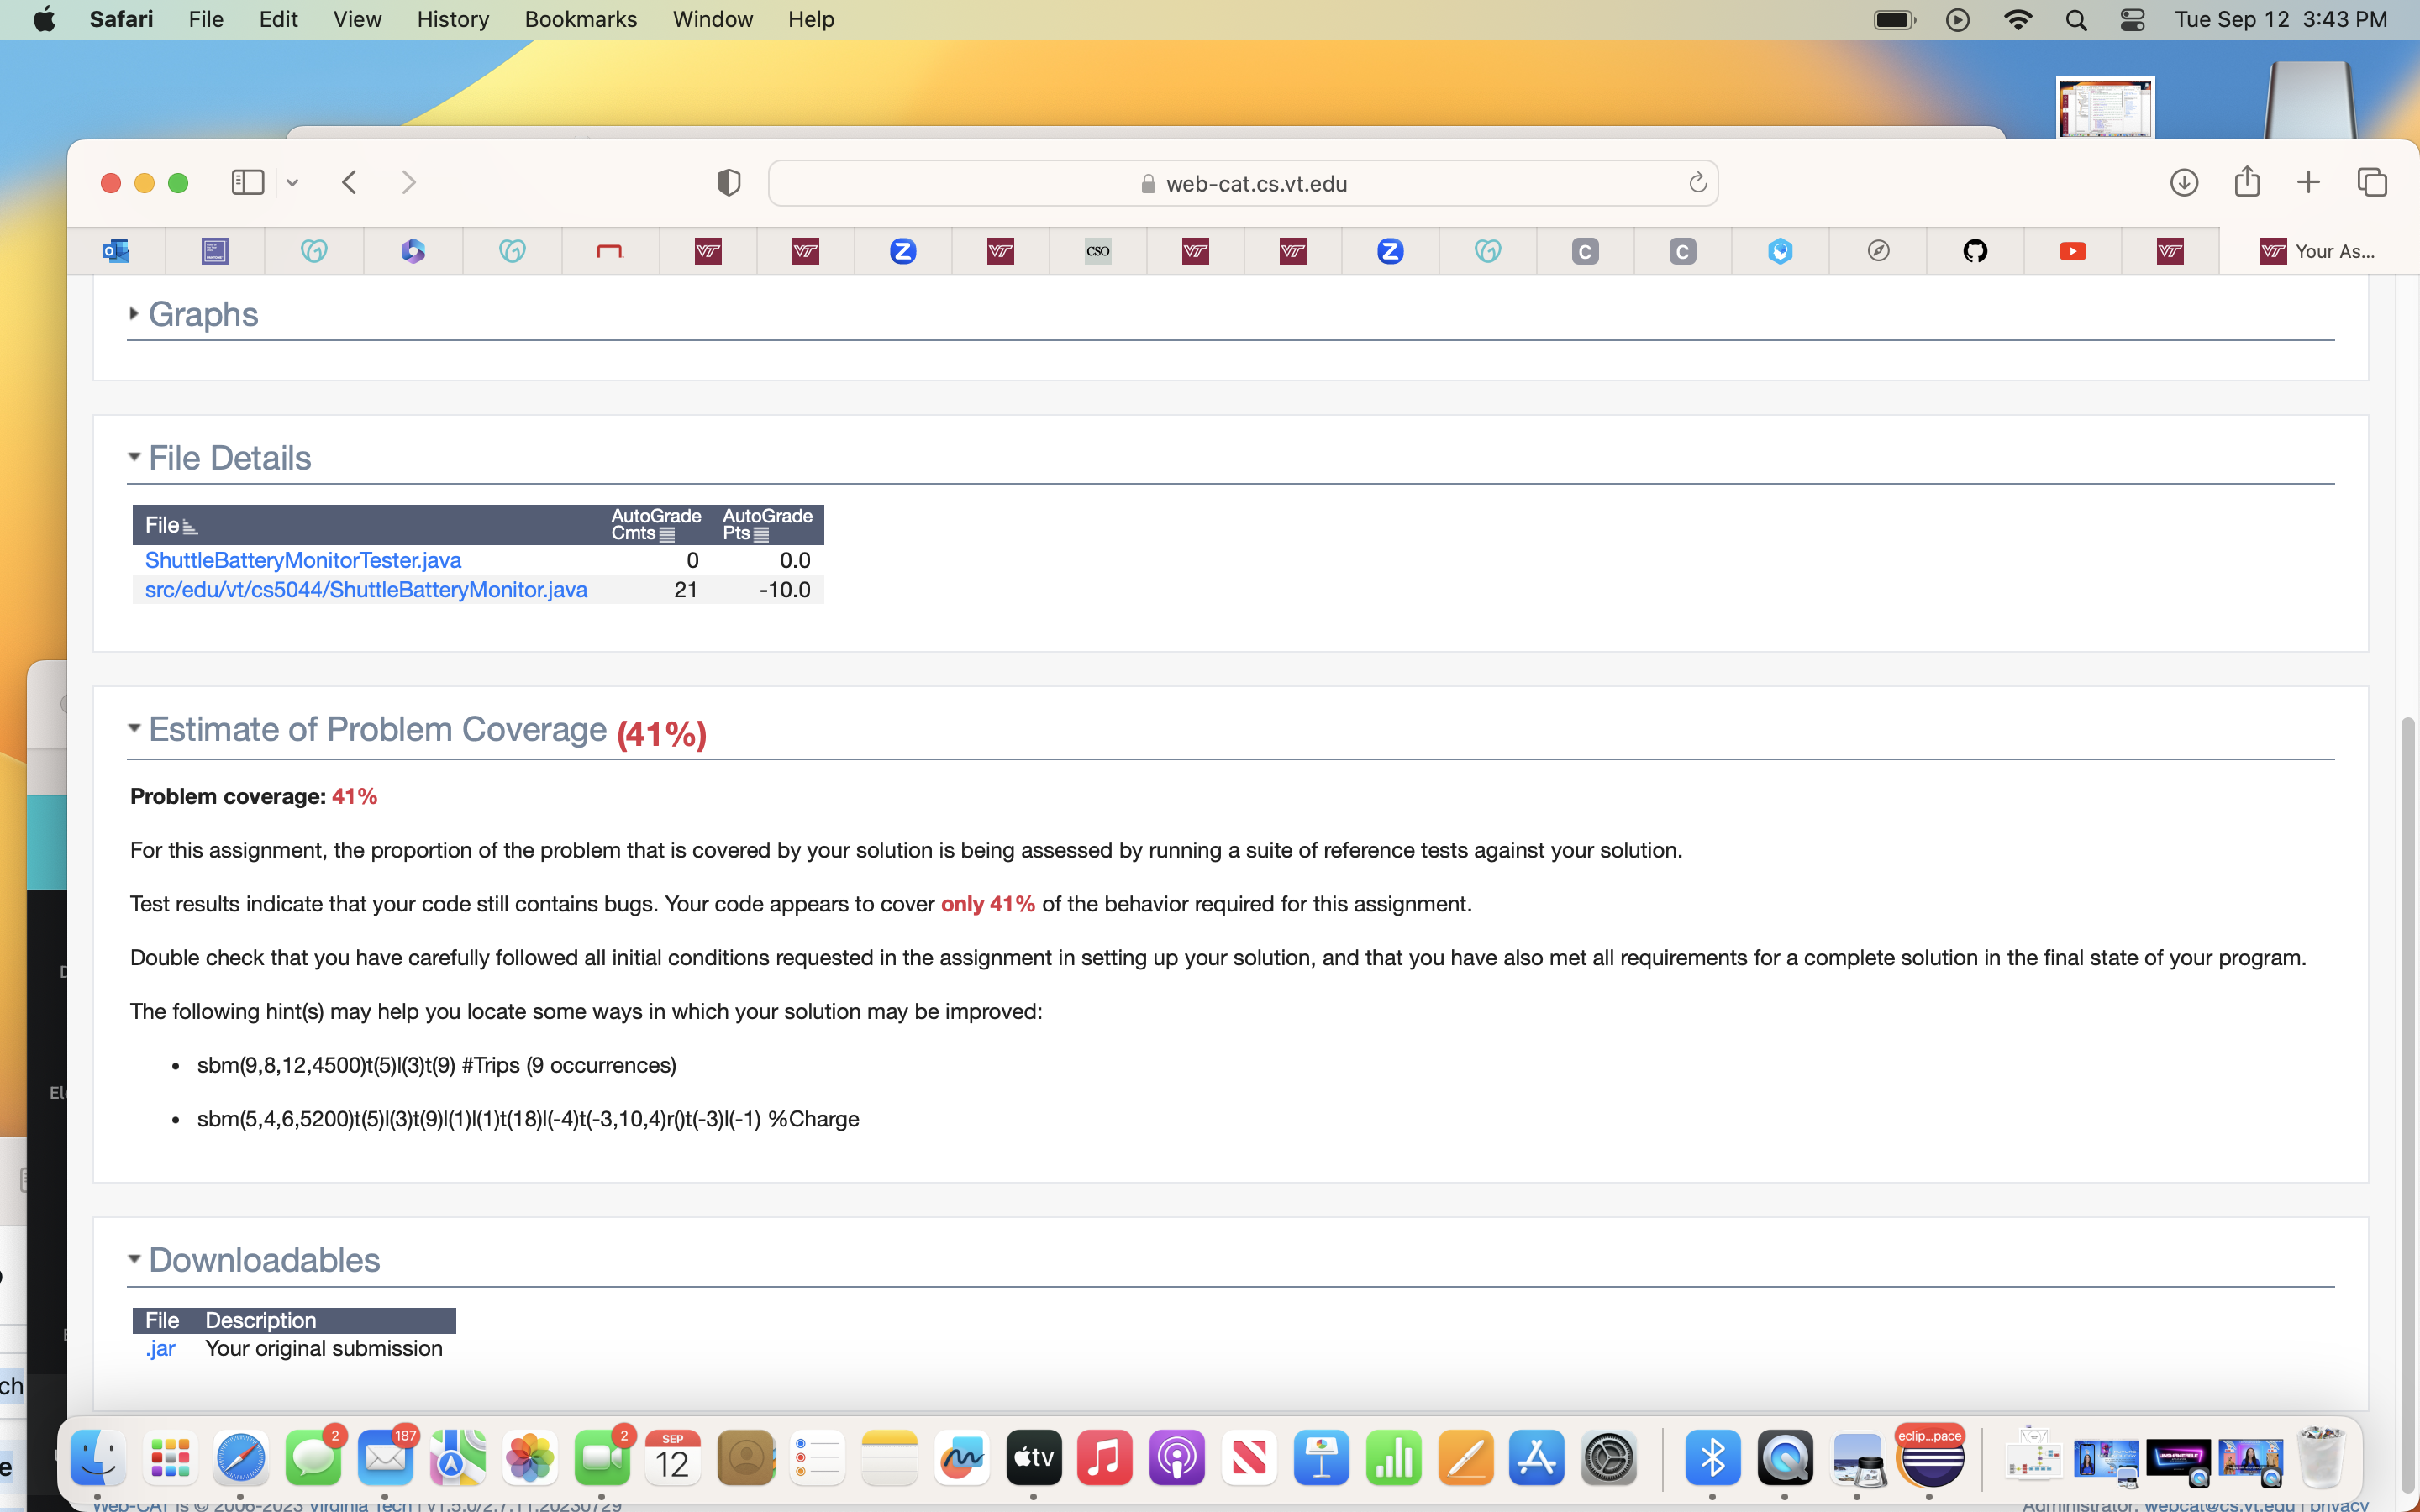Click the Safari sidebar toggle icon
Image resolution: width=2420 pixels, height=1512 pixels.
(x=247, y=182)
